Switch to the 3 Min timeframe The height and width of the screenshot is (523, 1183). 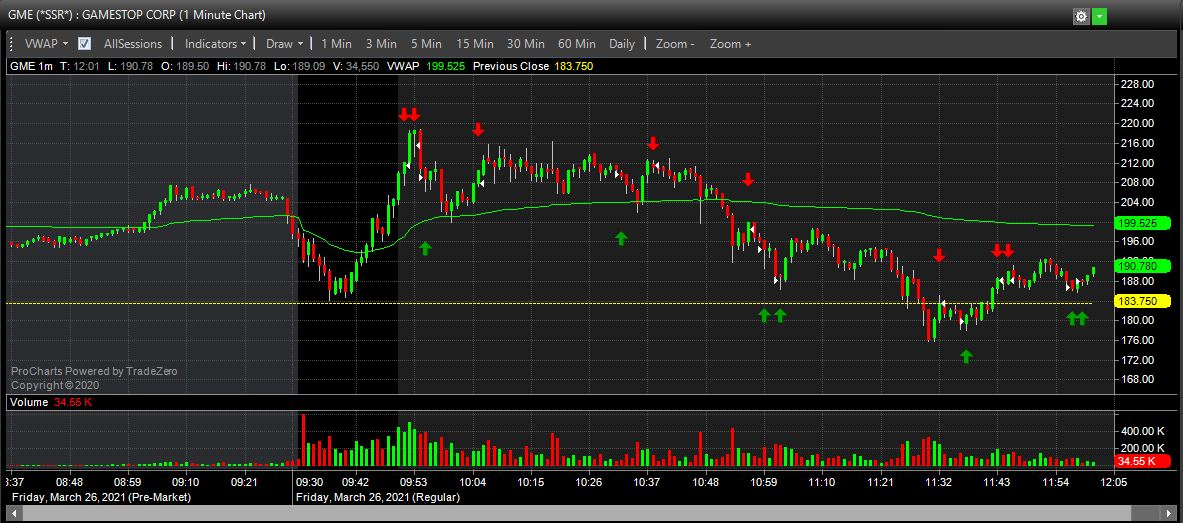coord(381,44)
